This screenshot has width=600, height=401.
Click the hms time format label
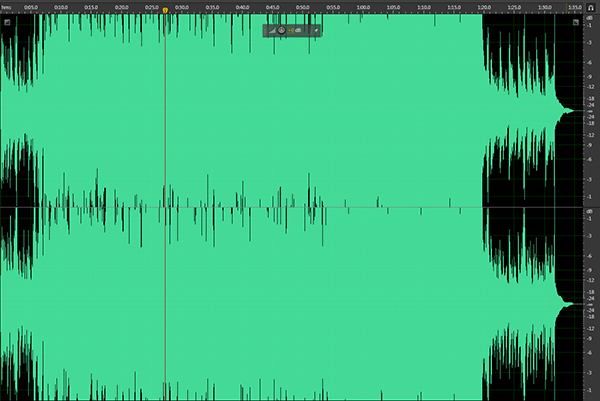[7, 9]
